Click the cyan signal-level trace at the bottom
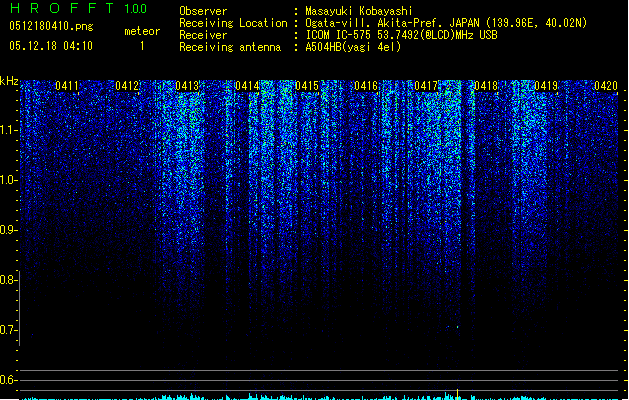The height and width of the screenshot is (400, 629). pos(319,397)
